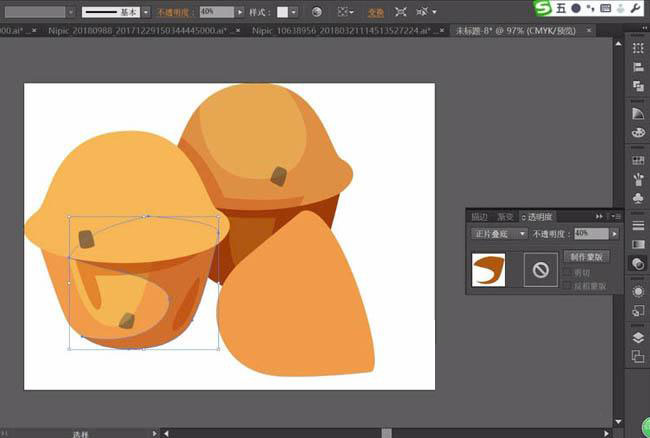Click the 变换 (Transform) link in control bar
The height and width of the screenshot is (438, 650).
click(375, 12)
